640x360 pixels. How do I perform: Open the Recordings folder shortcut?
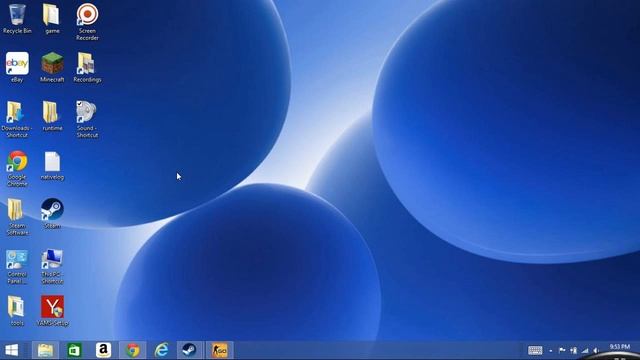coord(87,67)
